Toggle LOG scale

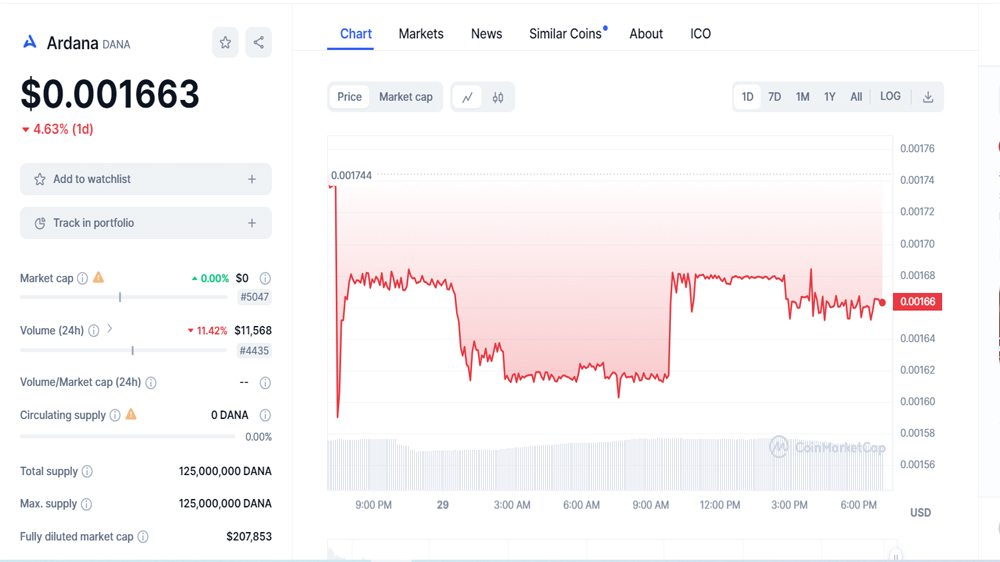pyautogui.click(x=890, y=96)
